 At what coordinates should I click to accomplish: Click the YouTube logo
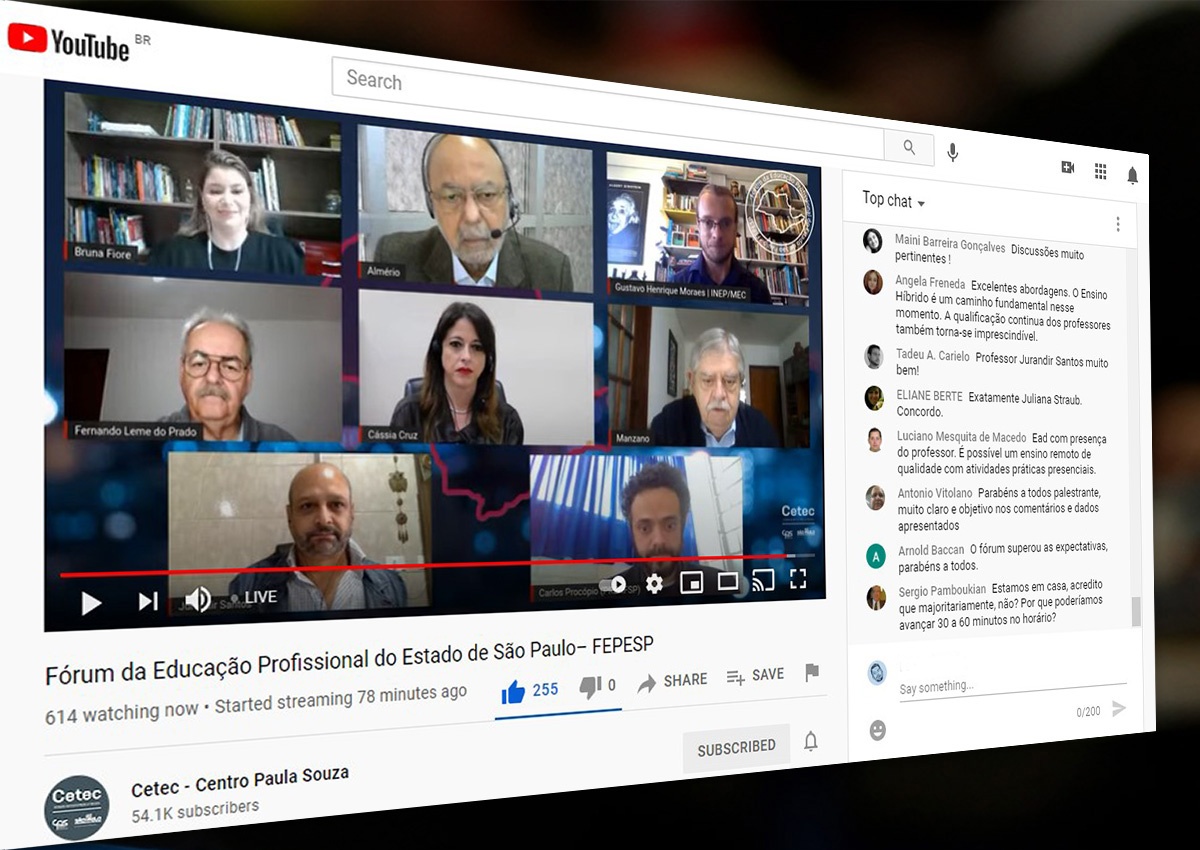[x=69, y=42]
